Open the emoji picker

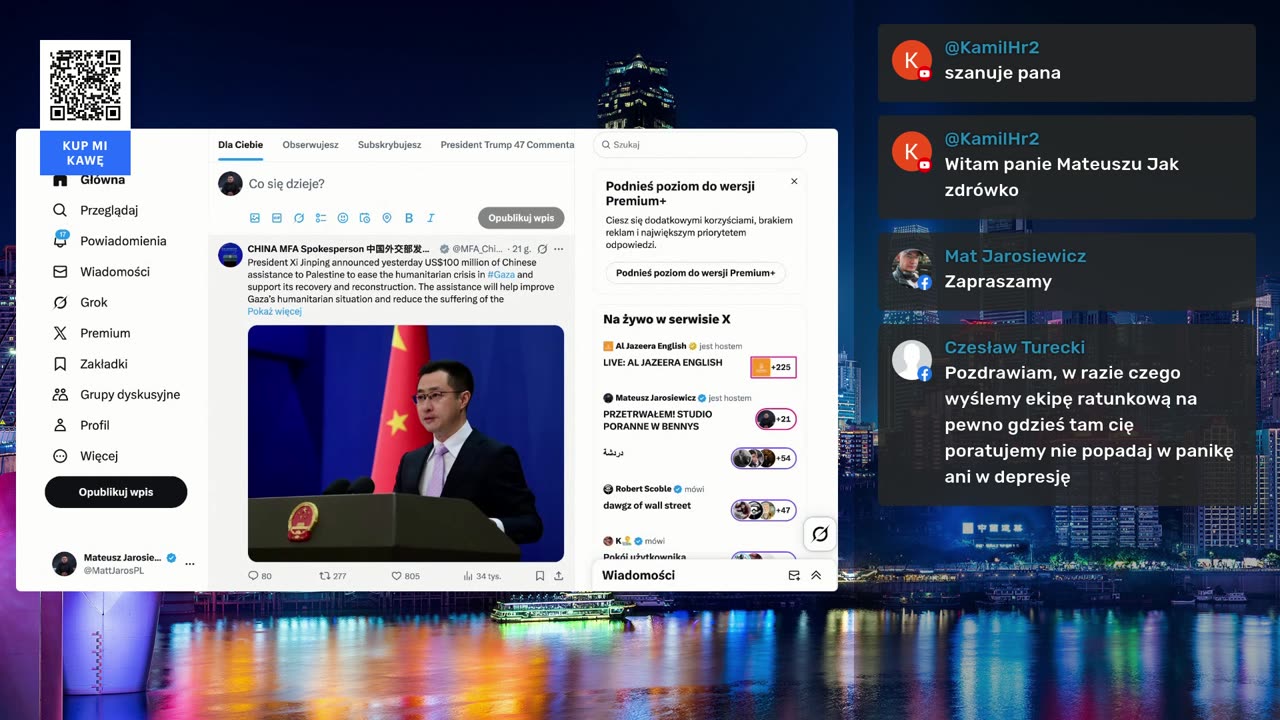click(x=343, y=218)
